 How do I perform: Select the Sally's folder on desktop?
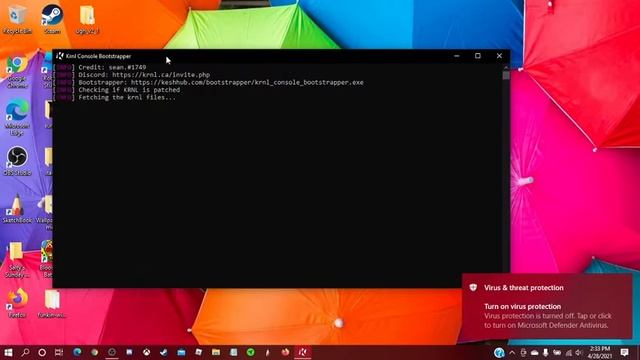[x=17, y=260]
